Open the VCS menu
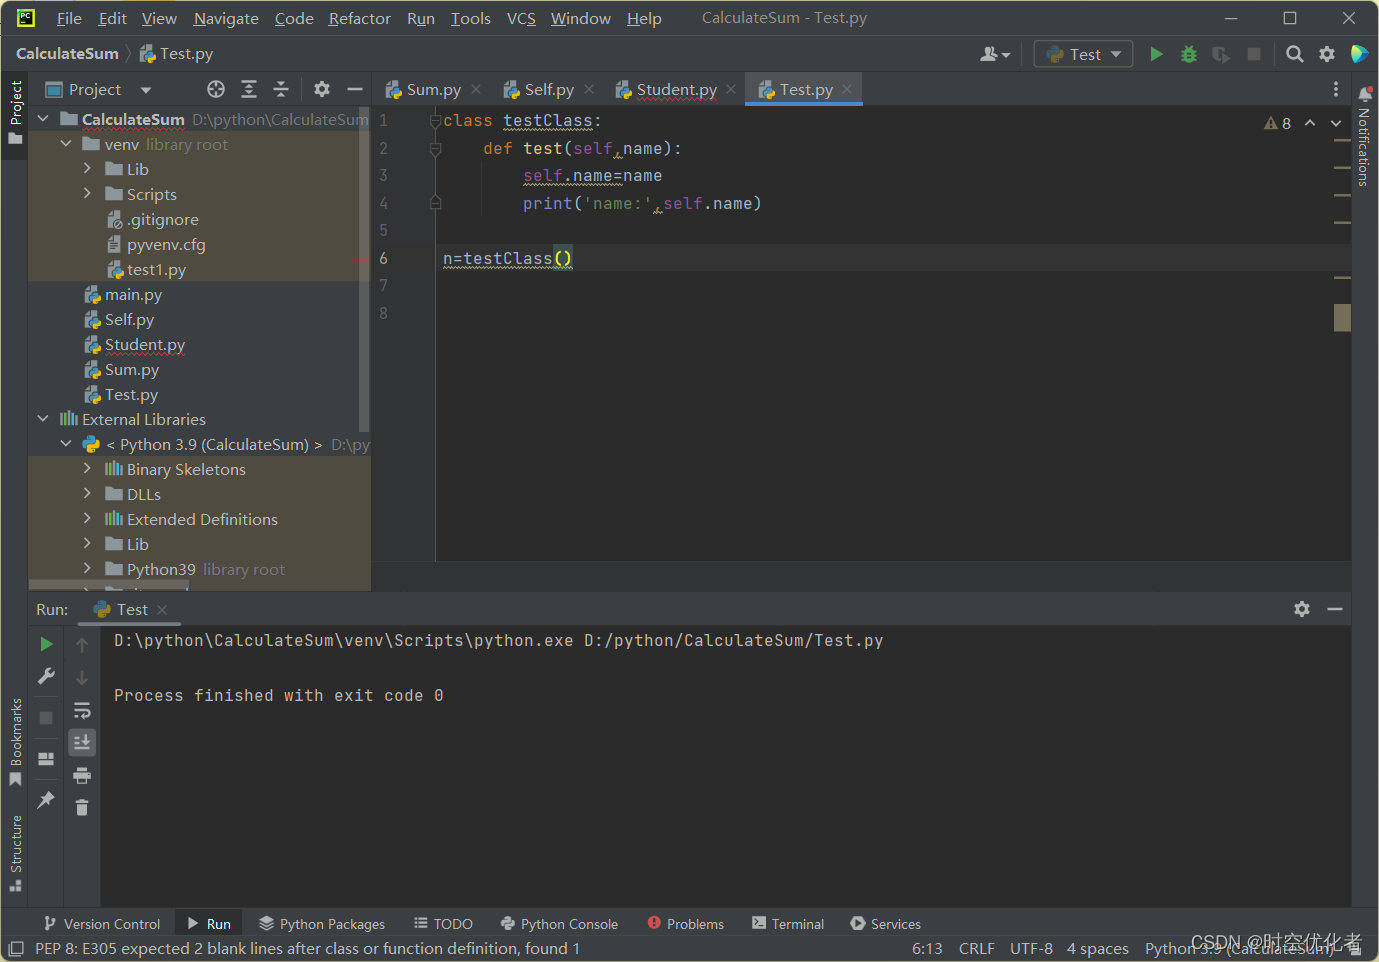1379x962 pixels. coord(521,18)
